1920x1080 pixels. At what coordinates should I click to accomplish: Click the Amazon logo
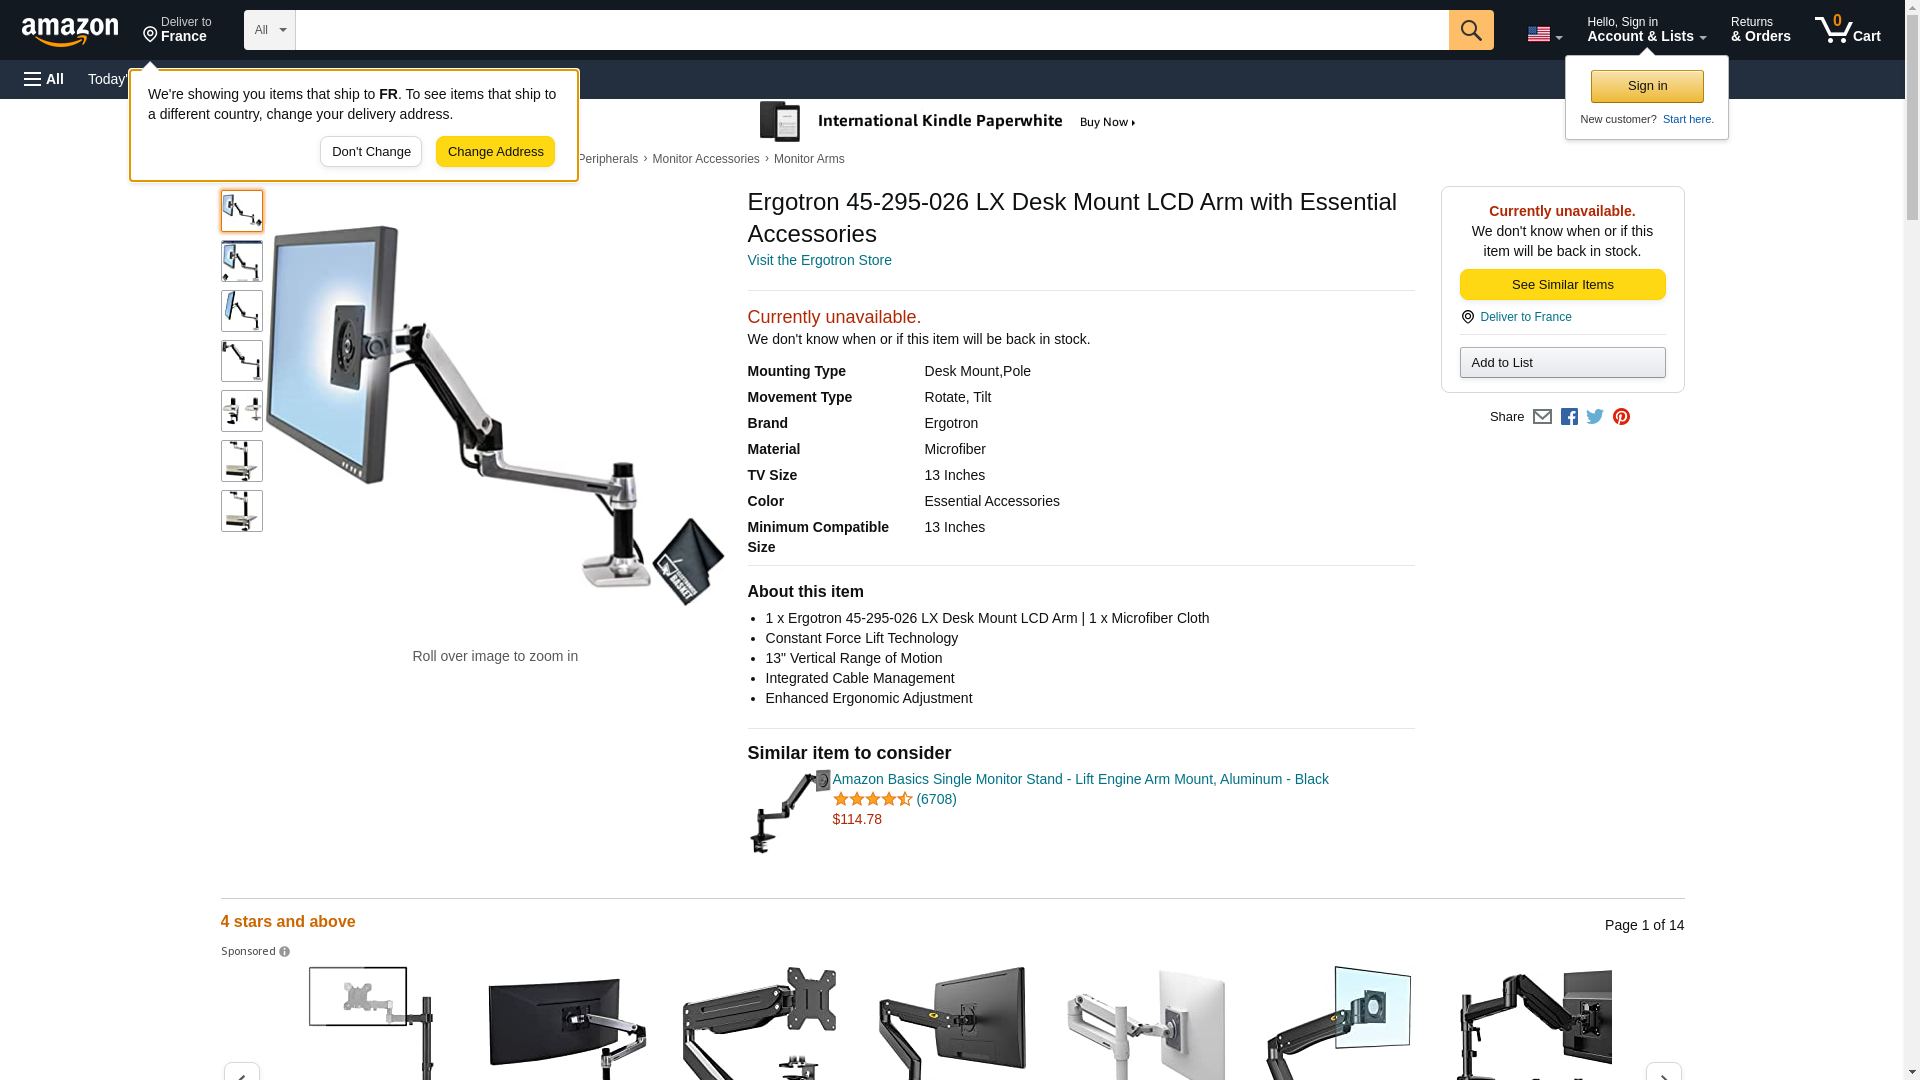tap(70, 31)
